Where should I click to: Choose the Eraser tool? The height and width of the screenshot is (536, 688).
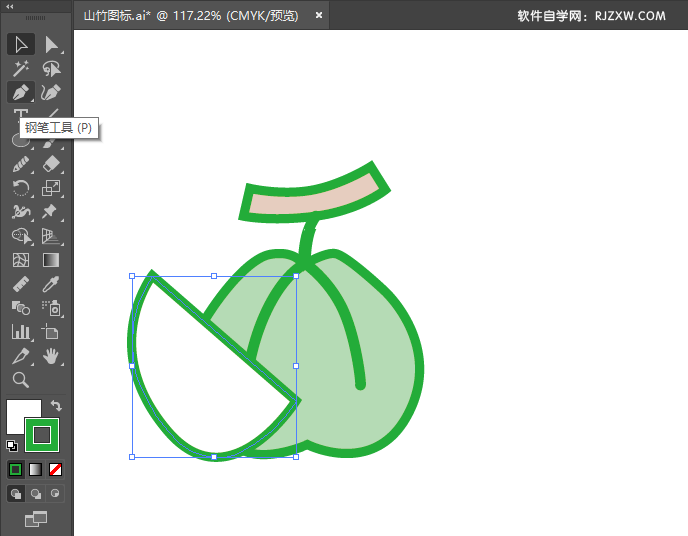pyautogui.click(x=51, y=164)
